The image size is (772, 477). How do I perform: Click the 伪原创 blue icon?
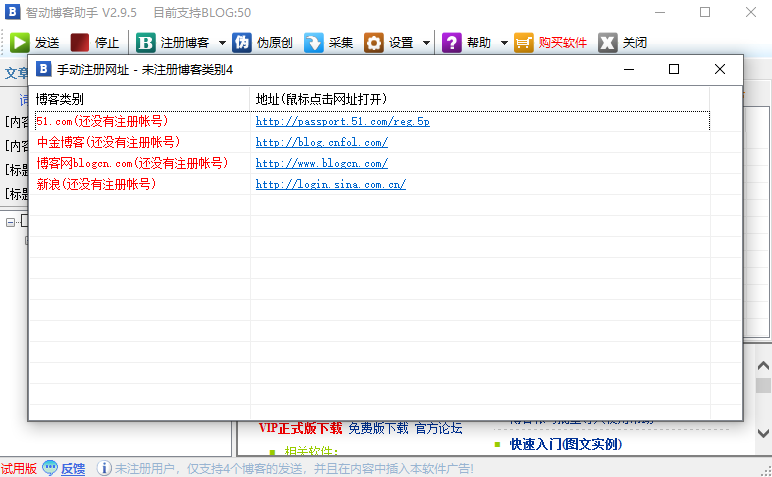[242, 43]
